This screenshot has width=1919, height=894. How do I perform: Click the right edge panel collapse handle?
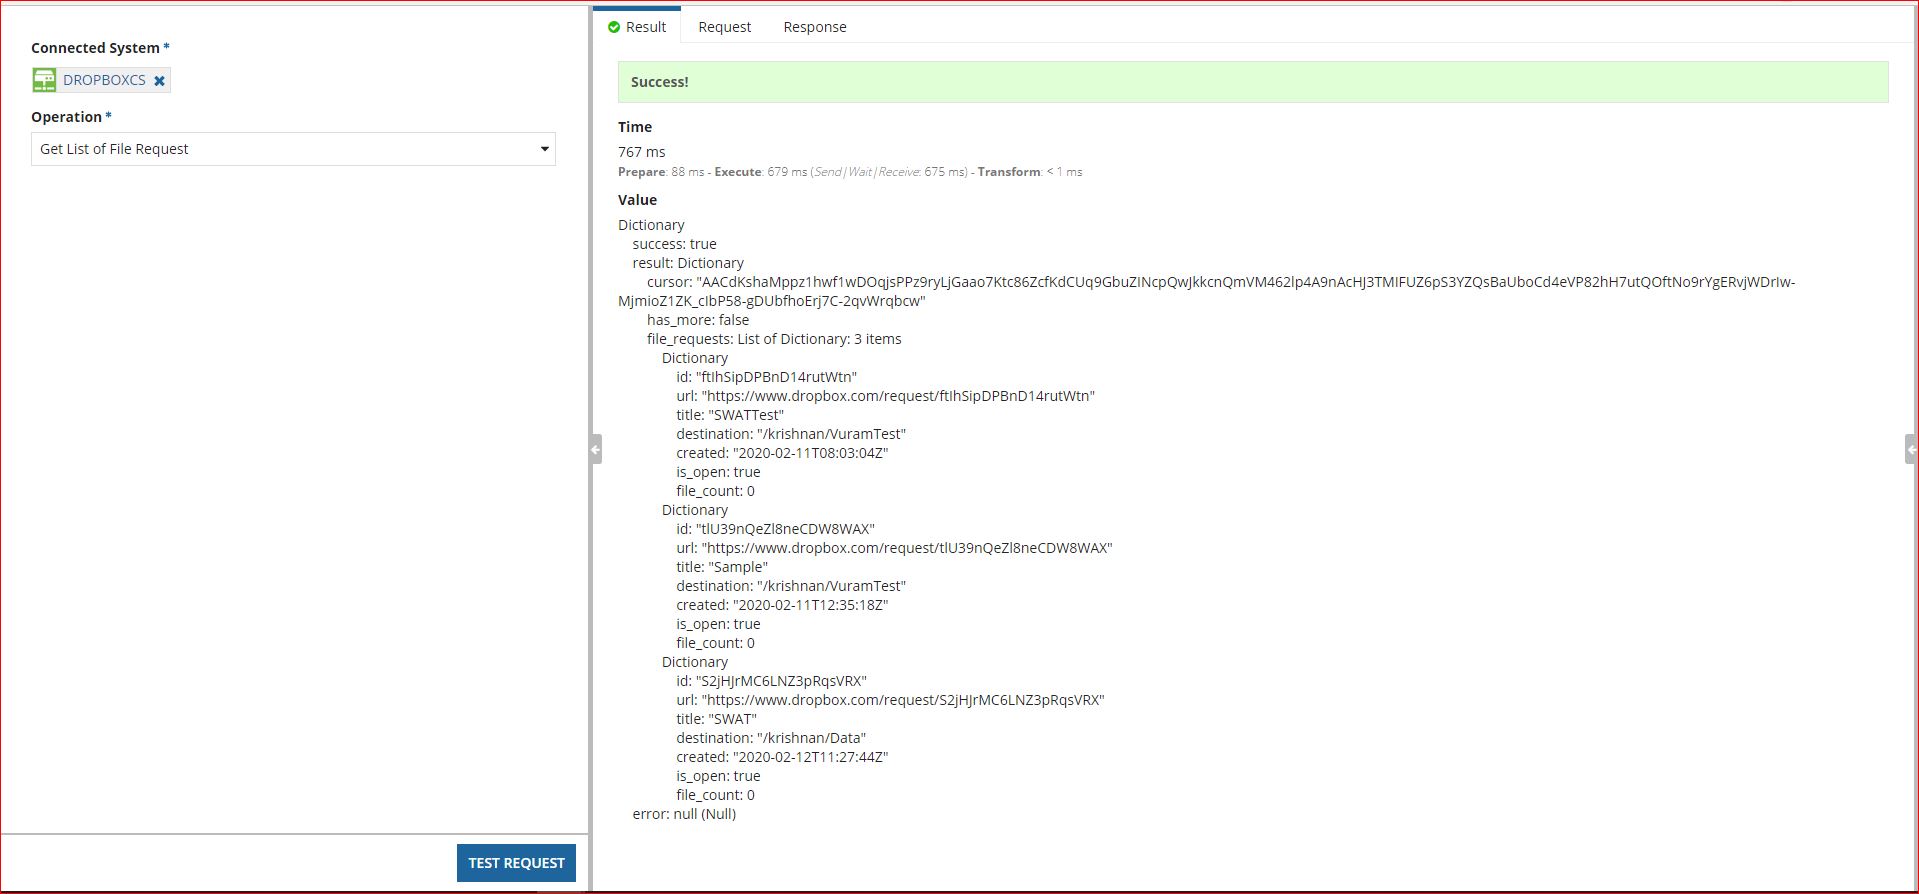pyautogui.click(x=1910, y=449)
